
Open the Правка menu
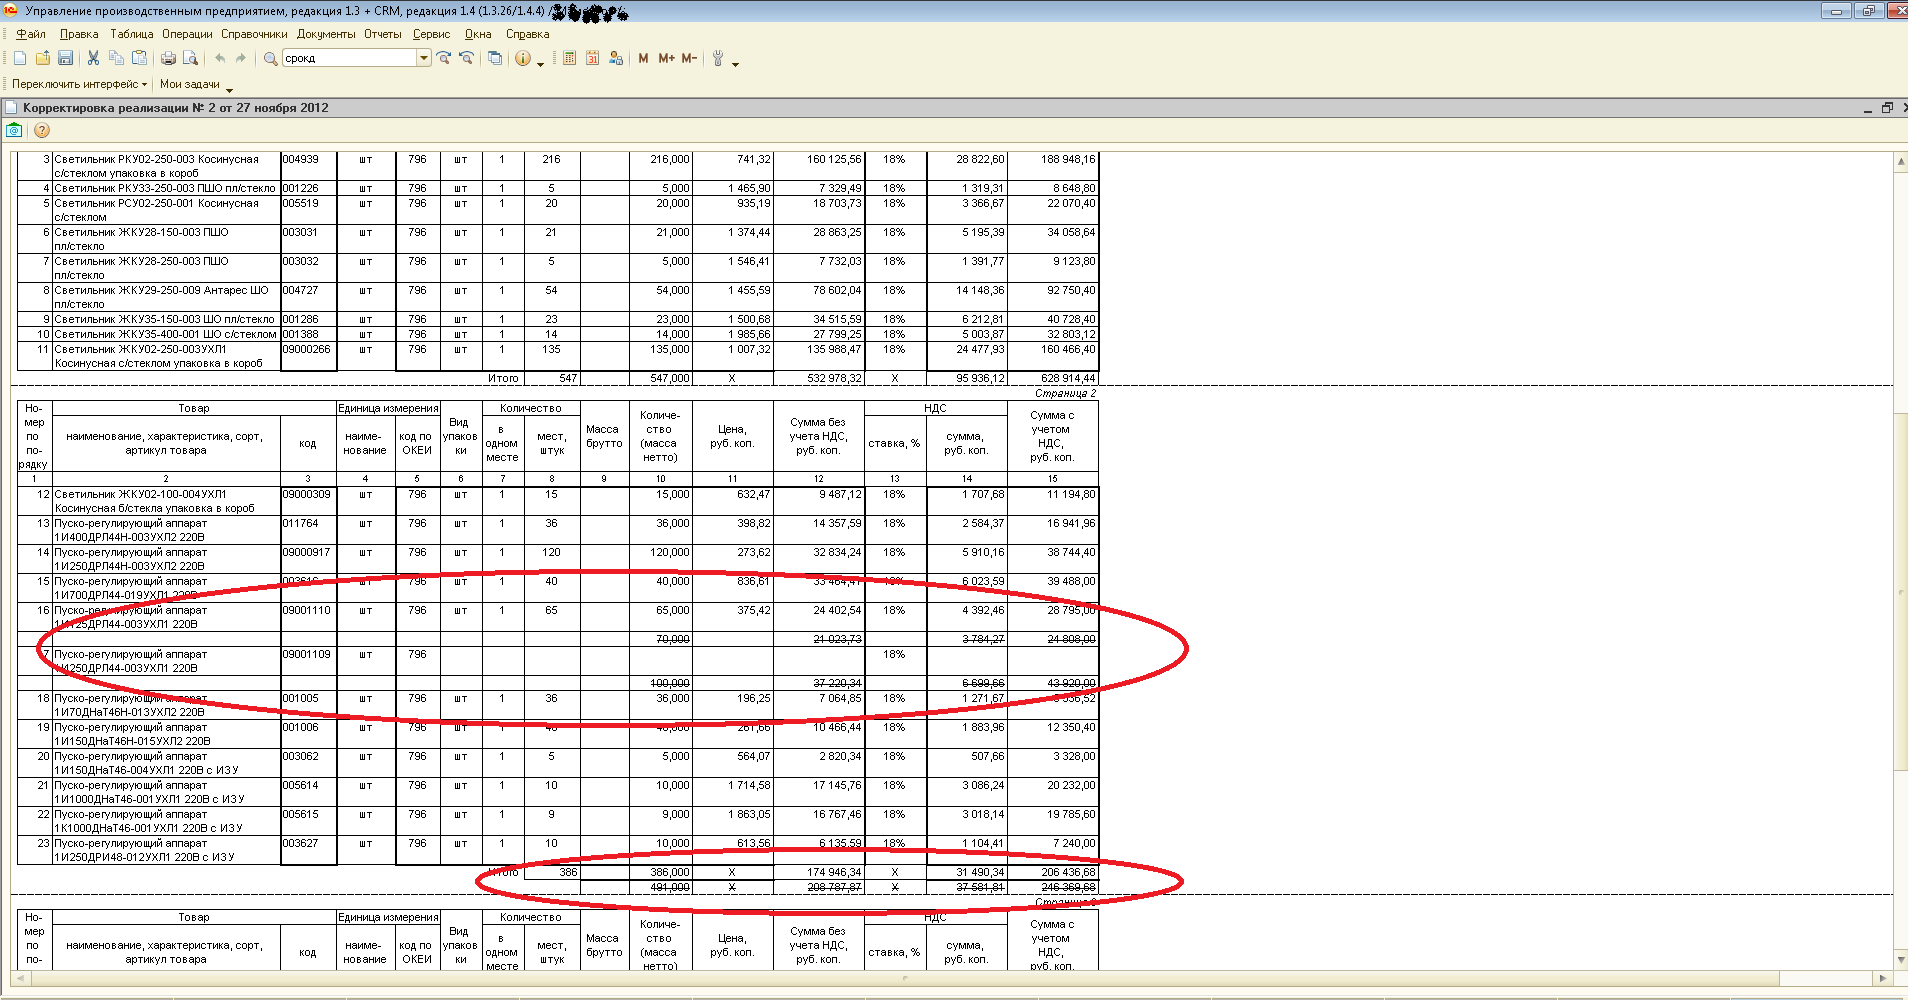coord(79,34)
